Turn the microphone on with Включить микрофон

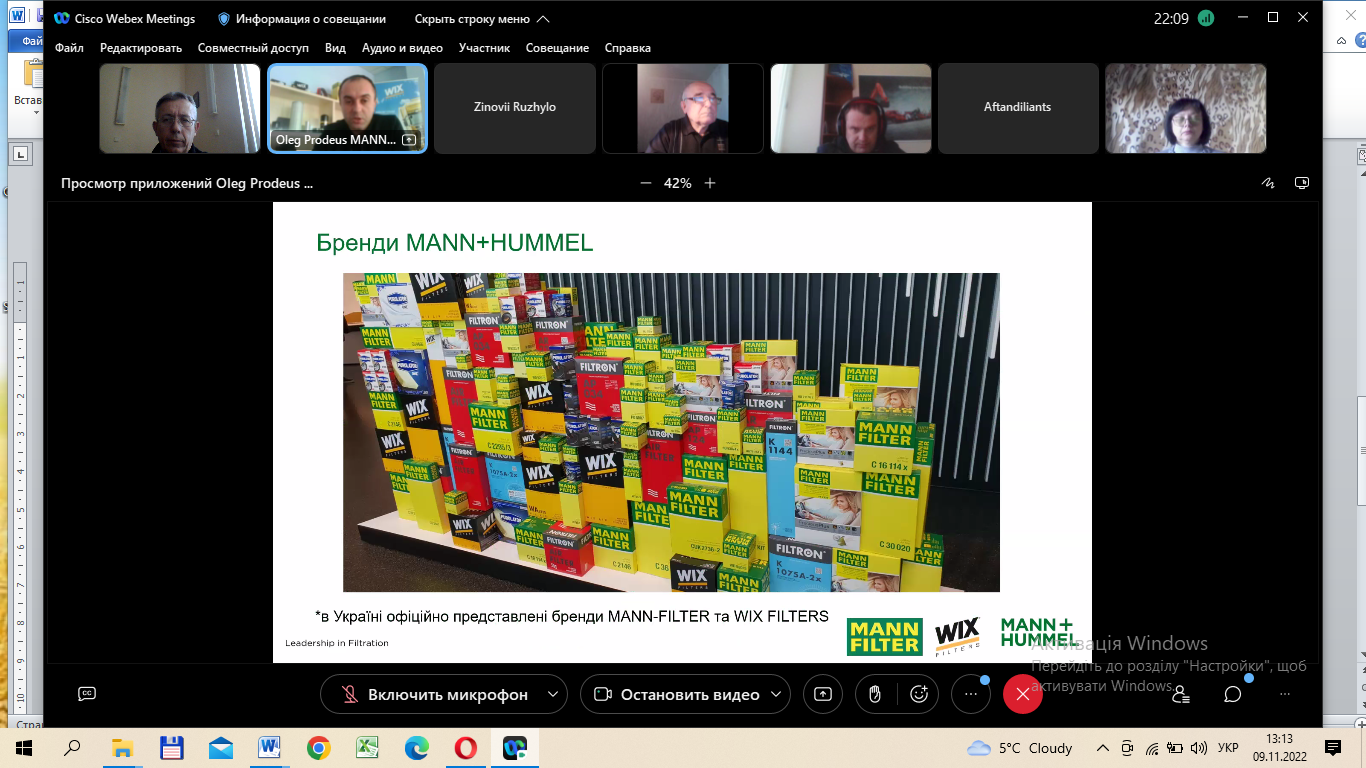click(434, 695)
